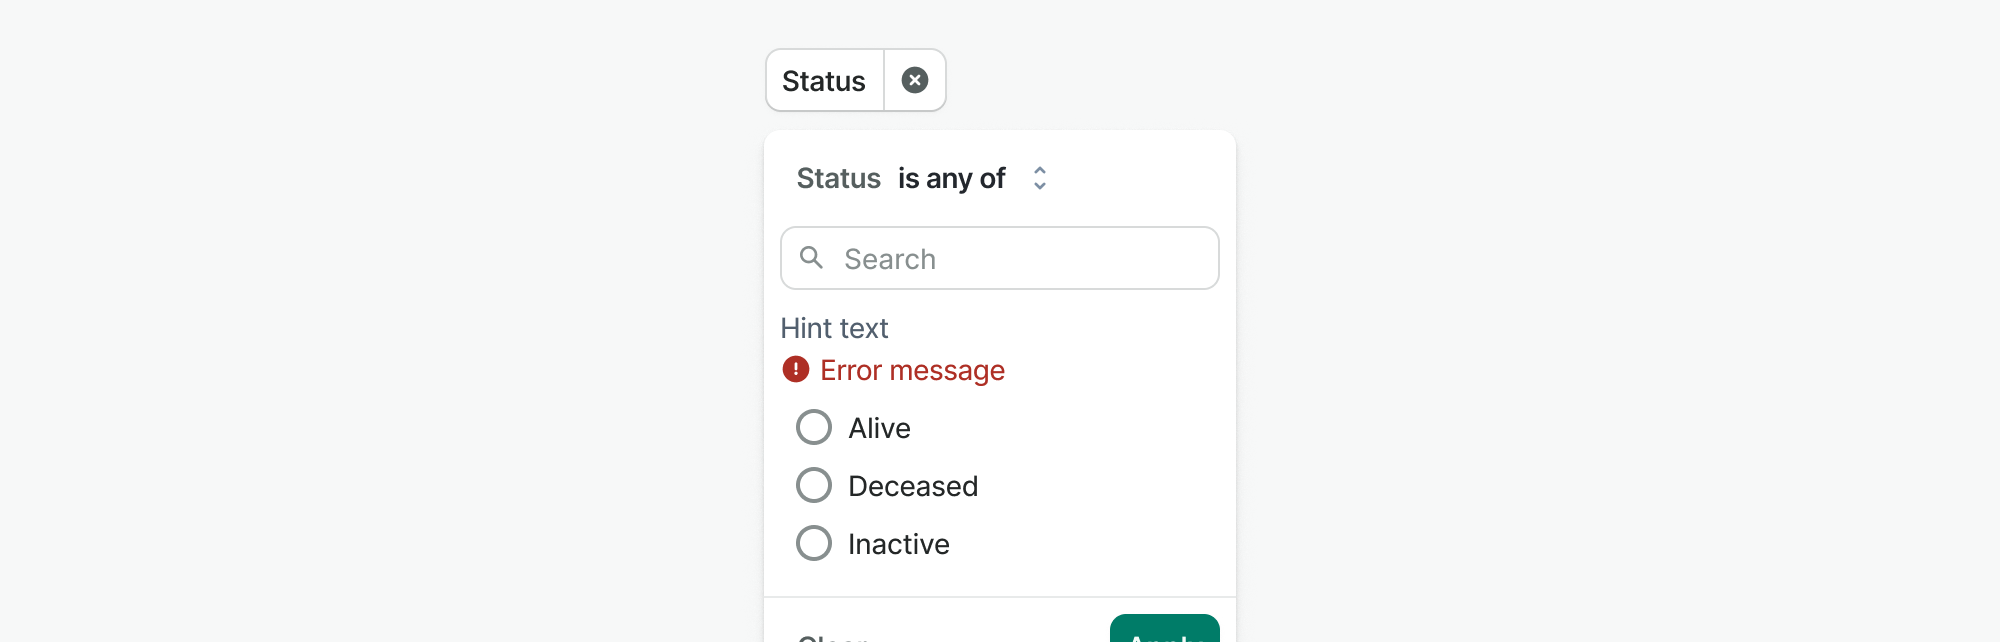Select the Alive radio button
2000x642 pixels.
click(814, 427)
